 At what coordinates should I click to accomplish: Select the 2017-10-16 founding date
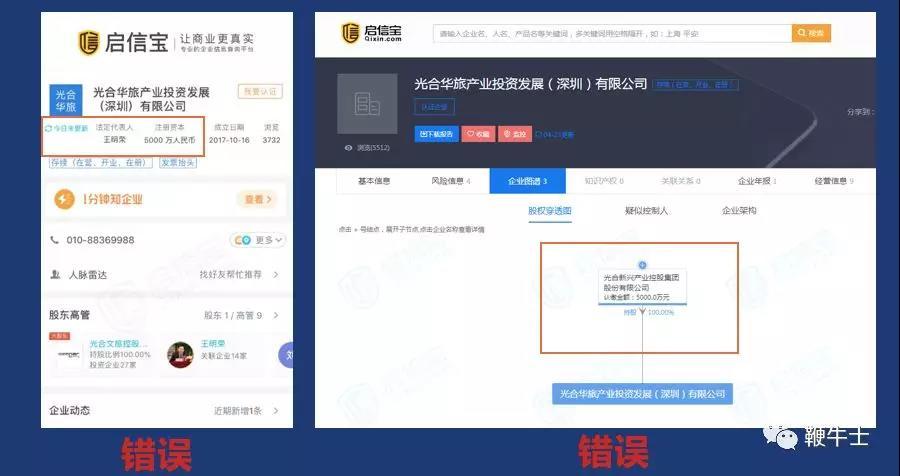(229, 140)
